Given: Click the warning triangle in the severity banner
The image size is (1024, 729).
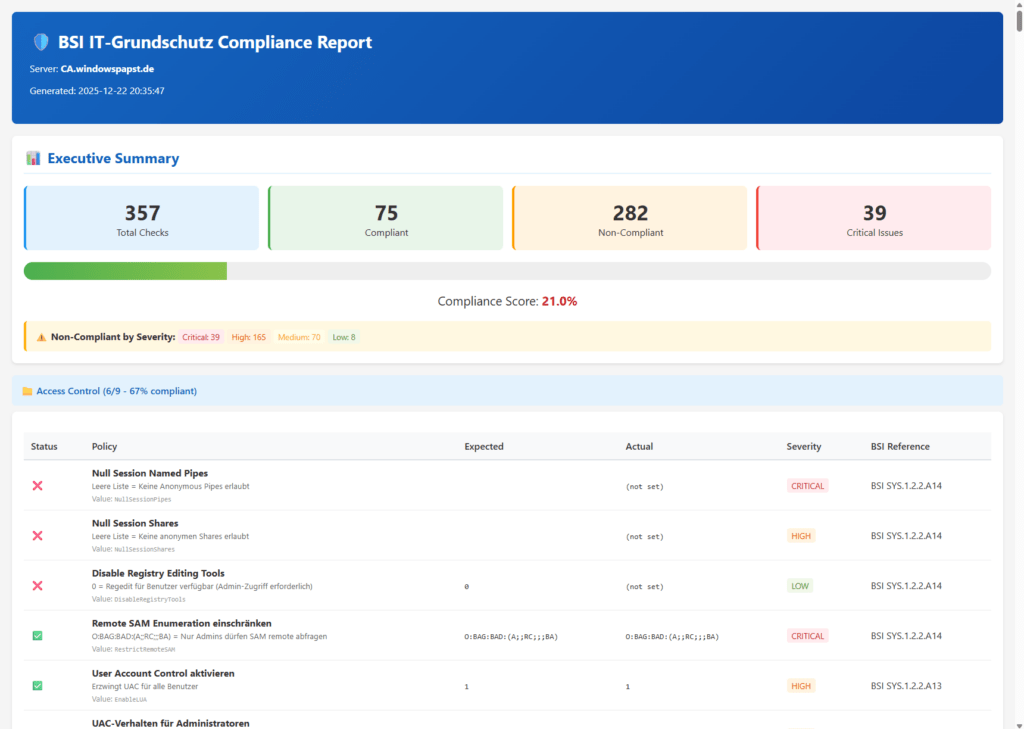Looking at the screenshot, I should pyautogui.click(x=40, y=336).
